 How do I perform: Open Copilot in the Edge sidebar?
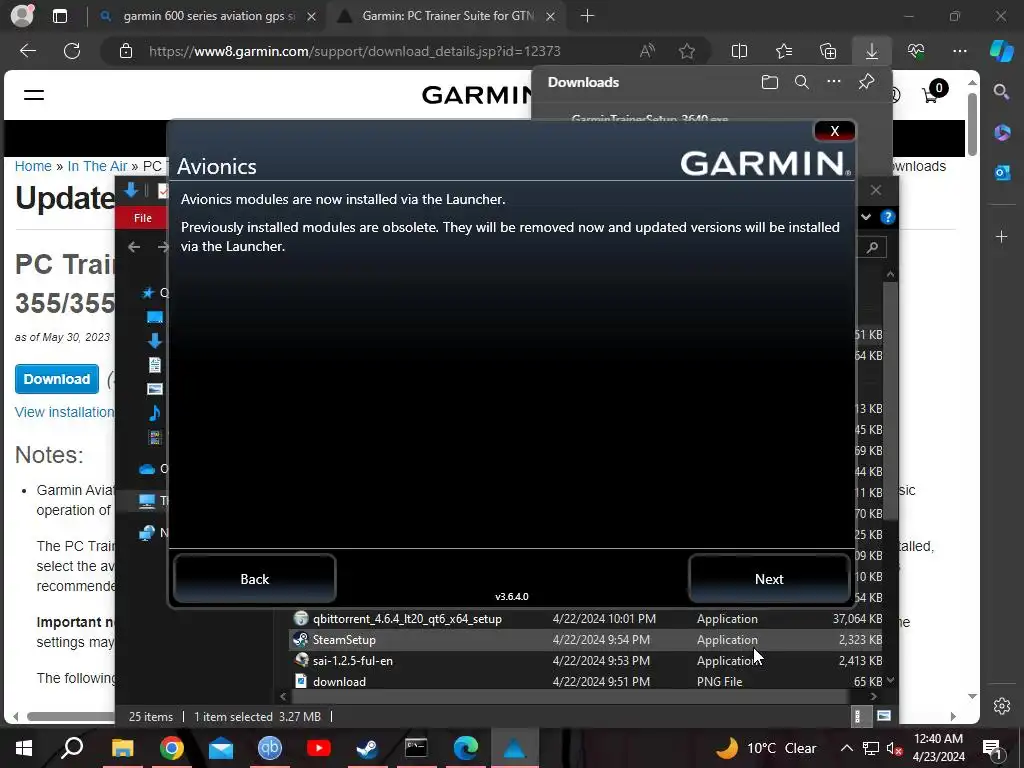pyautogui.click(x=1001, y=51)
